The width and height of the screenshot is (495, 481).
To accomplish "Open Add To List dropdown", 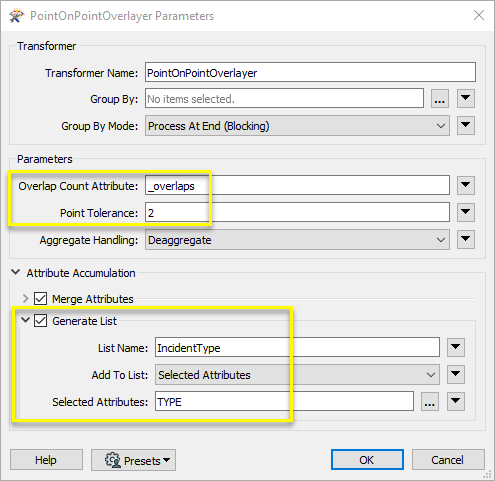I will coord(297,375).
